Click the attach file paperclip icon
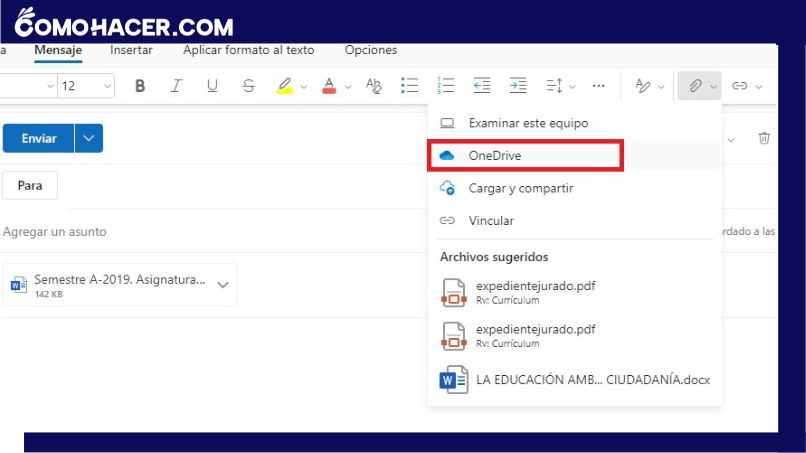This screenshot has width=806, height=453. click(695, 85)
